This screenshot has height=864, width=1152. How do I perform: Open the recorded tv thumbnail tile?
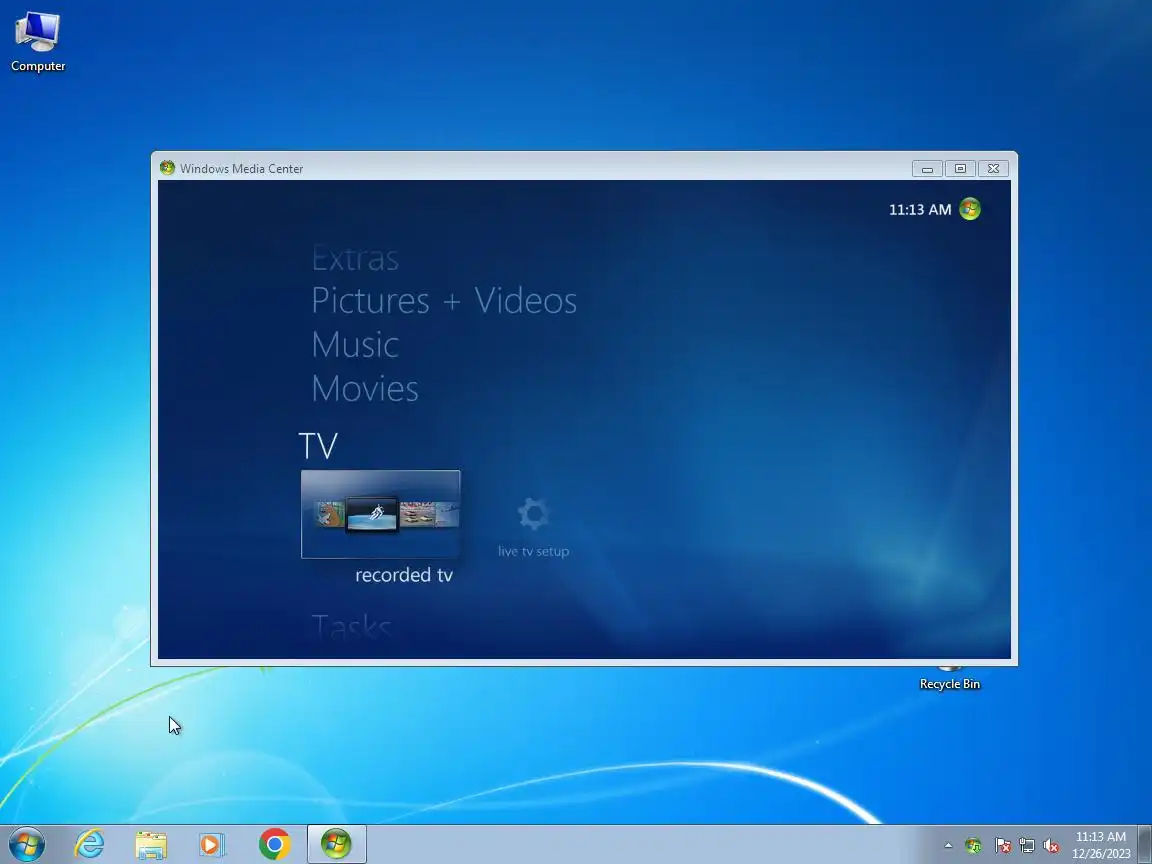(x=381, y=514)
